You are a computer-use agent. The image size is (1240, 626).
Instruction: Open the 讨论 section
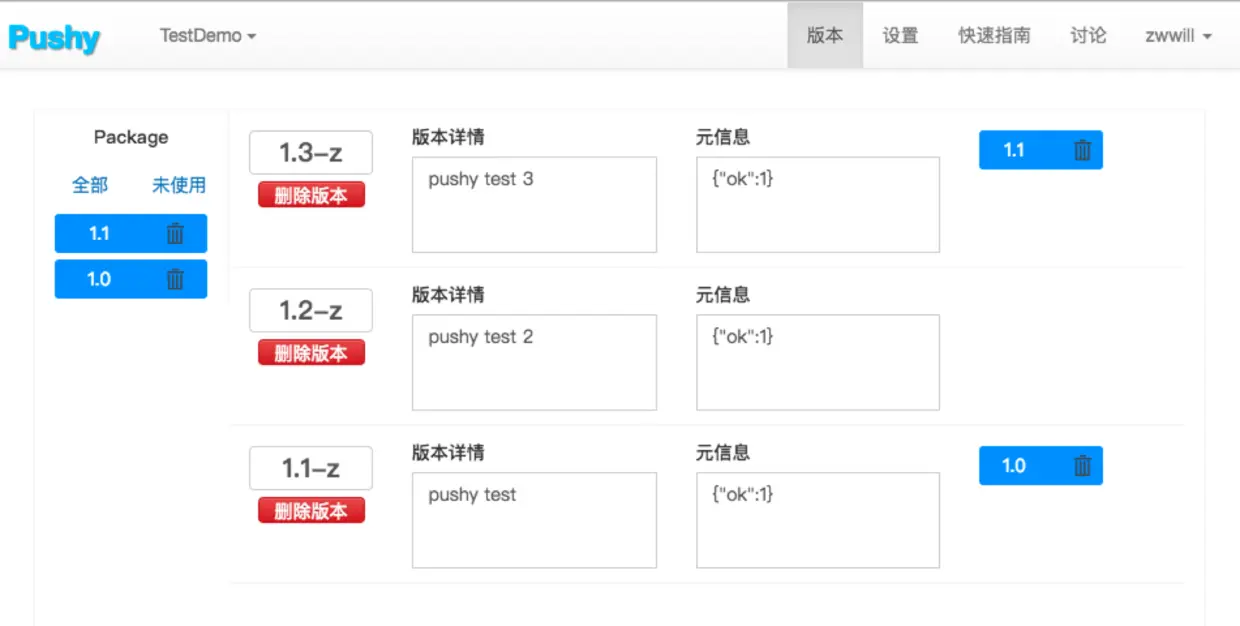pyautogui.click(x=1088, y=35)
